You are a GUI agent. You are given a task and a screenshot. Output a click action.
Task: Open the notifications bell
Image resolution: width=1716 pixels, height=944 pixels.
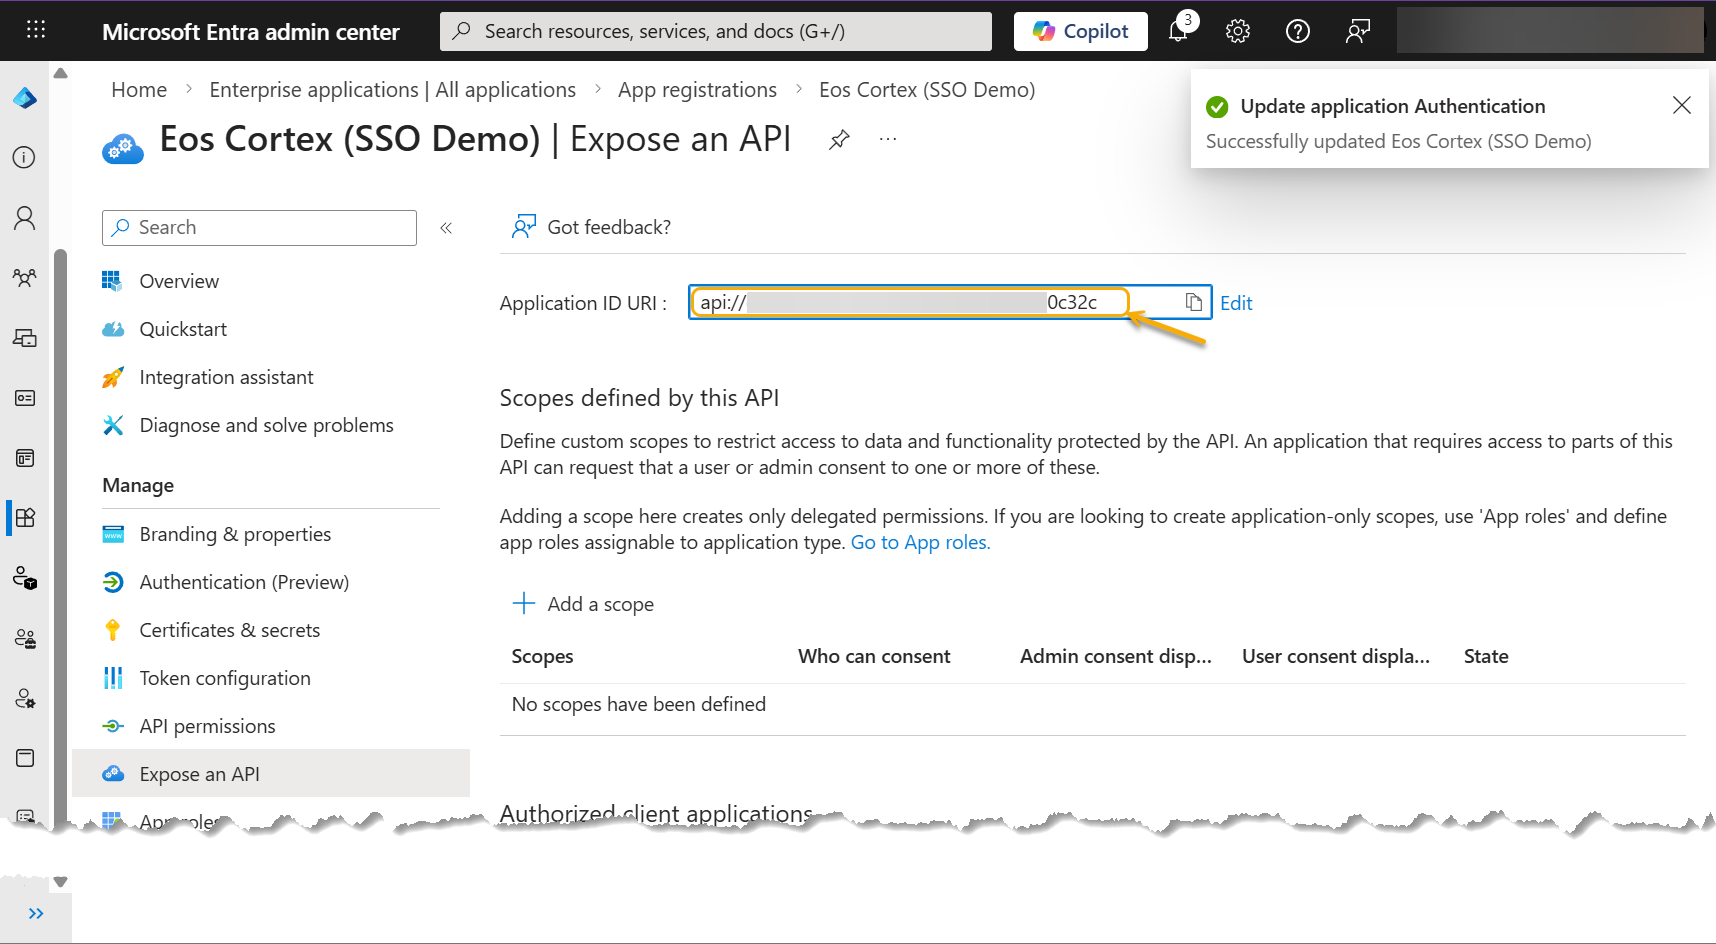tap(1179, 31)
